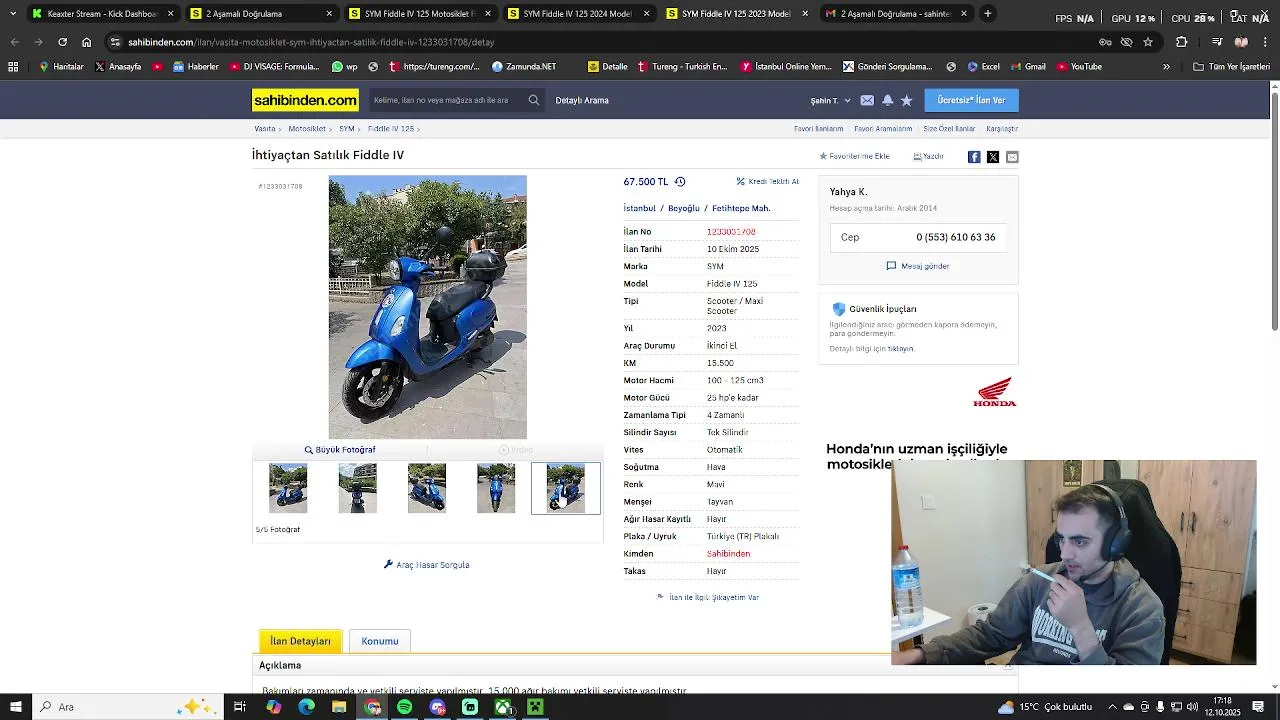Click Ücretsiz İlan Ver button
The width and height of the screenshot is (1280, 720).
coord(971,100)
